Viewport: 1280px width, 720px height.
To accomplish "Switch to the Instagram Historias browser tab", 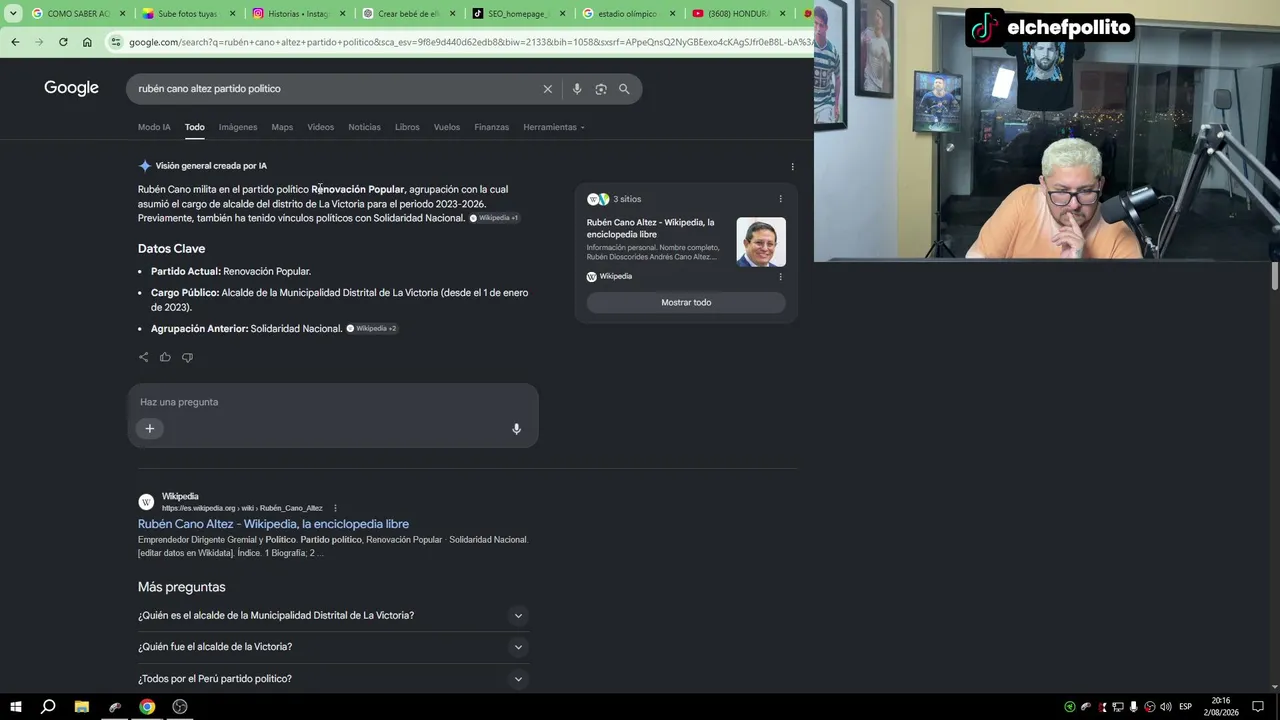I will (x=299, y=14).
